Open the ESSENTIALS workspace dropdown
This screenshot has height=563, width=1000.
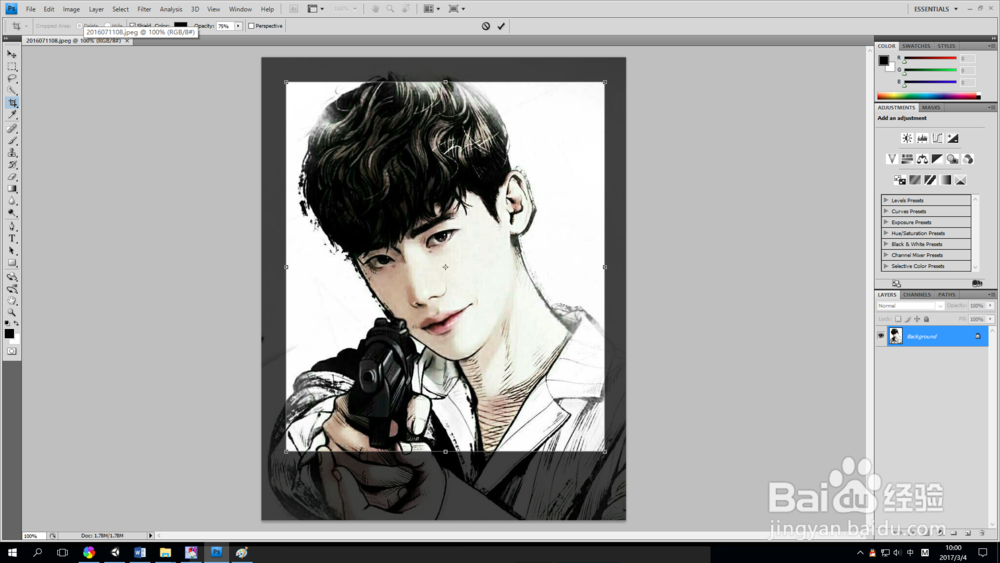click(x=936, y=9)
